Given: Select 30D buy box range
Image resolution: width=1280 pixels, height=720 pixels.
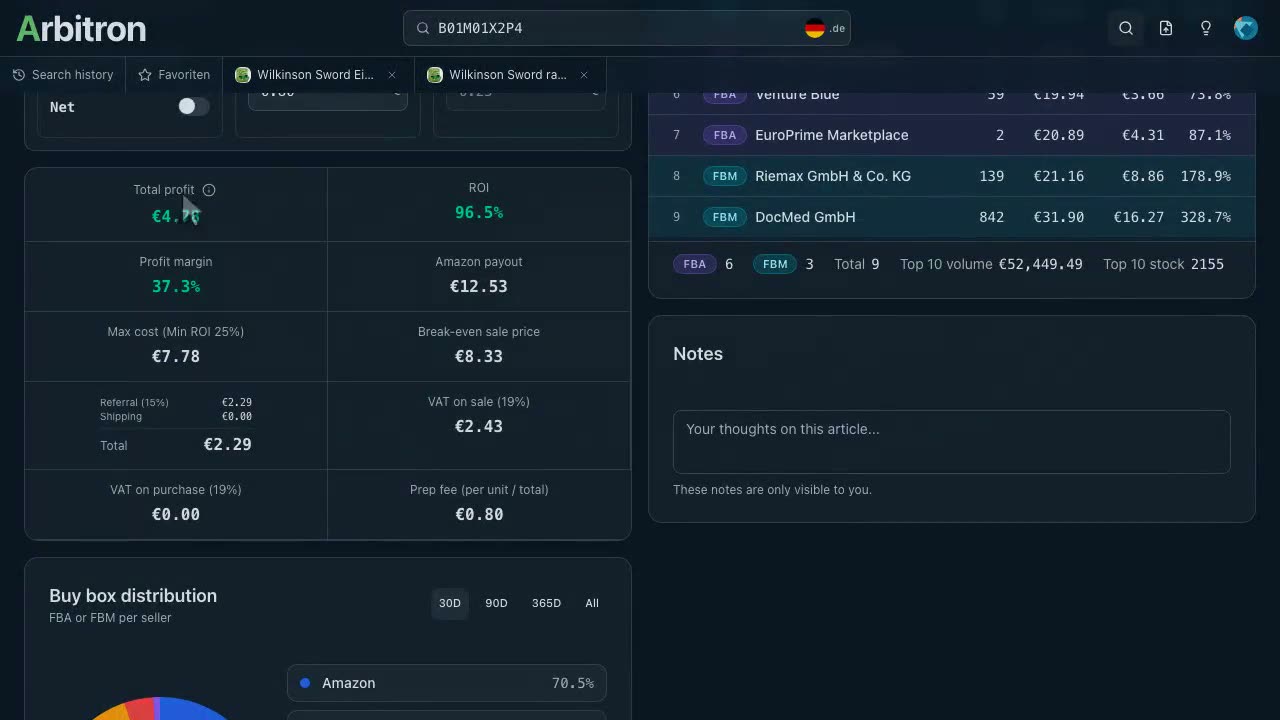Looking at the screenshot, I should pyautogui.click(x=450, y=603).
